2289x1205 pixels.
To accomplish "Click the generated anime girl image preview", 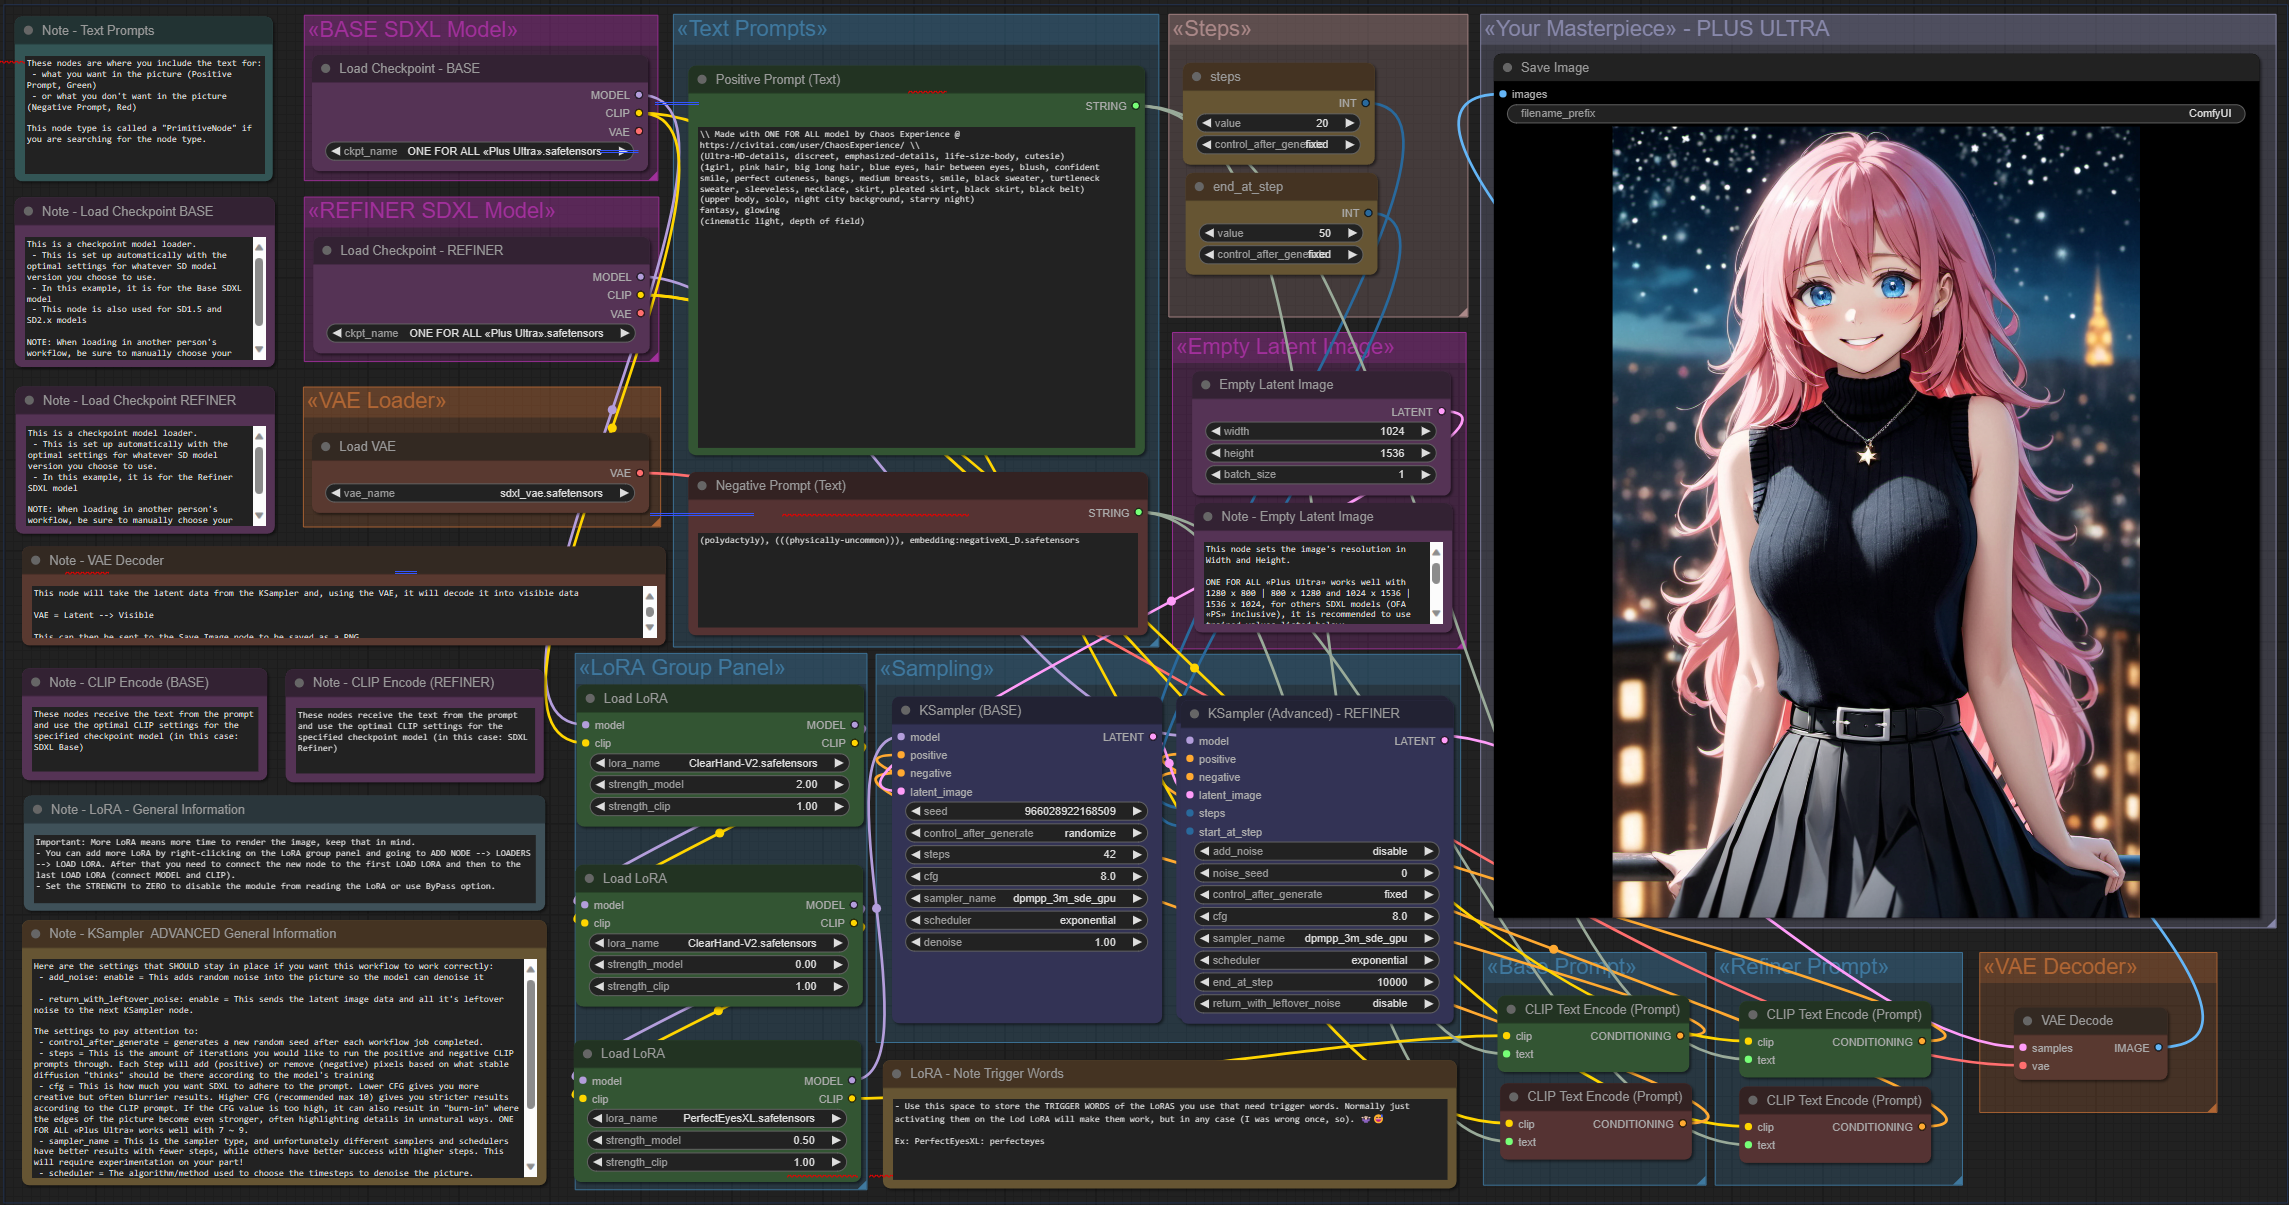I will pos(1875,520).
